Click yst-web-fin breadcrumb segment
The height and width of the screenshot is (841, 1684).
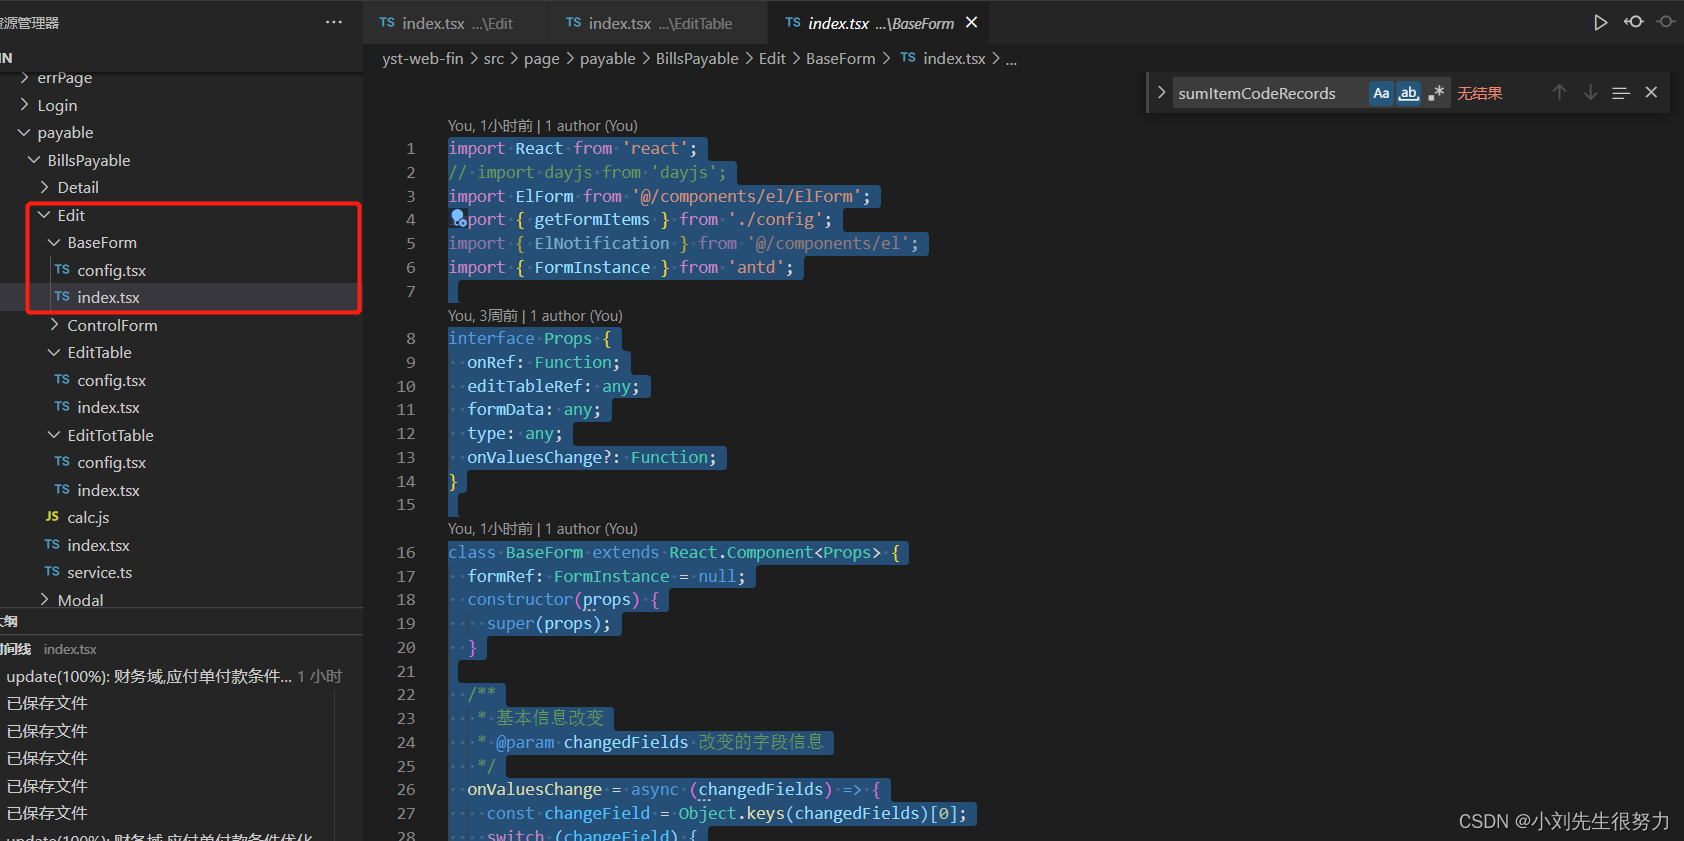(422, 59)
